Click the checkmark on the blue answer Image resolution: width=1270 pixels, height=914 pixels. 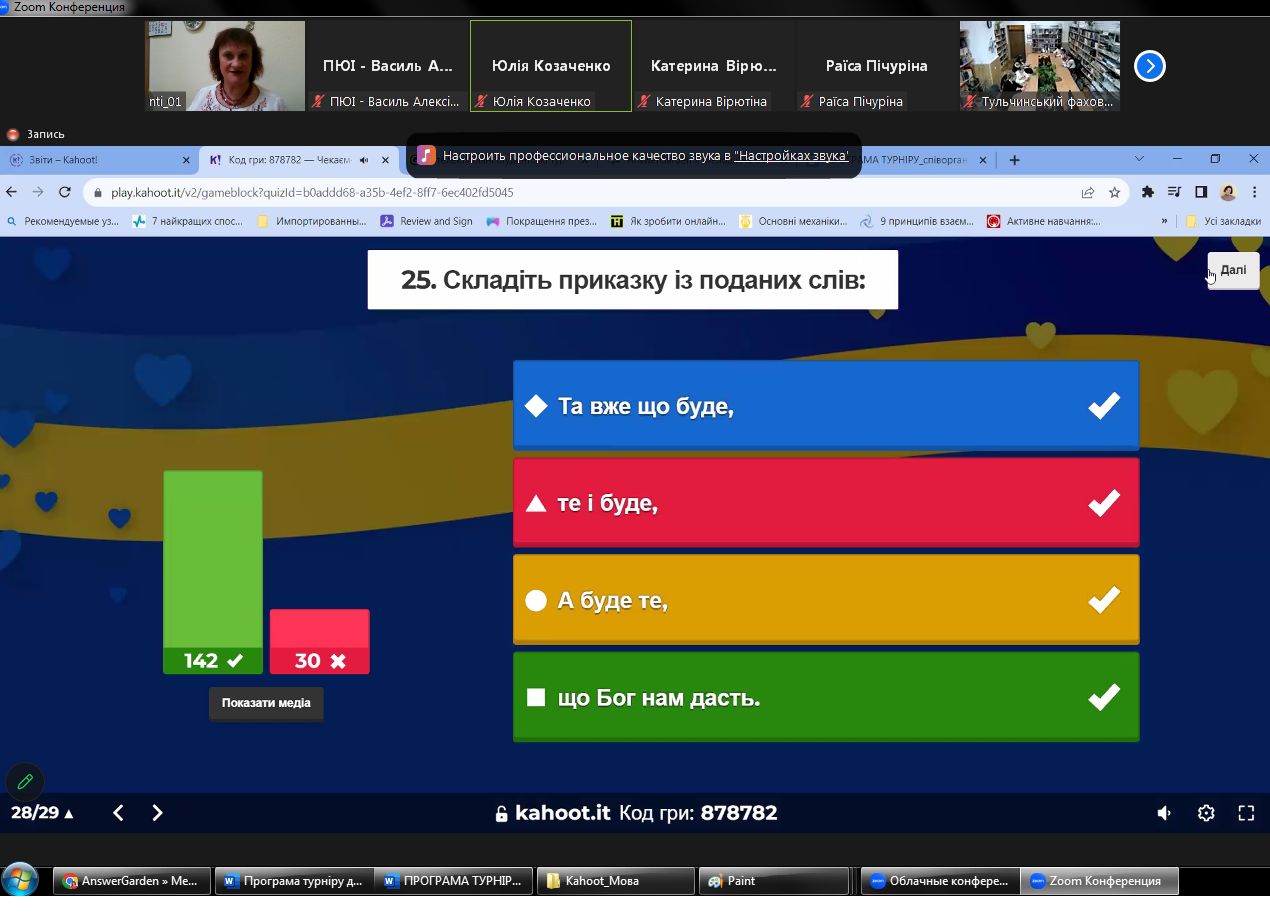pyautogui.click(x=1103, y=406)
